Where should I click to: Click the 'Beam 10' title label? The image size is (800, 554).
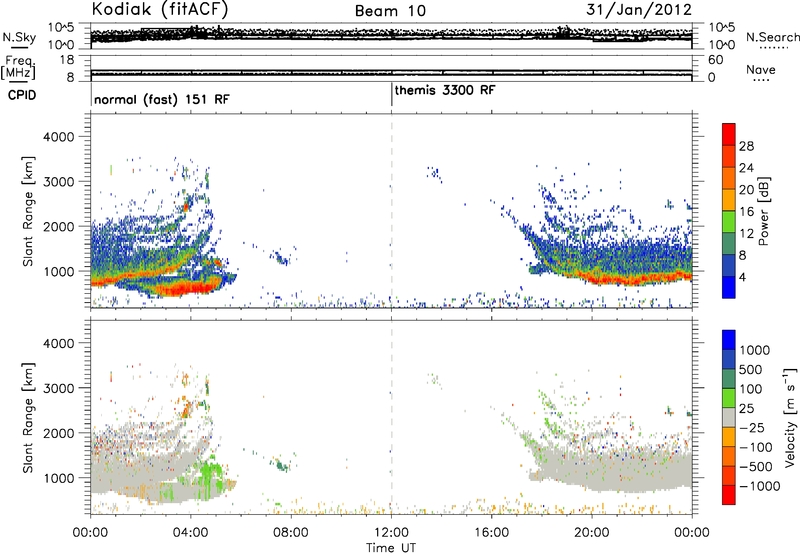point(390,11)
